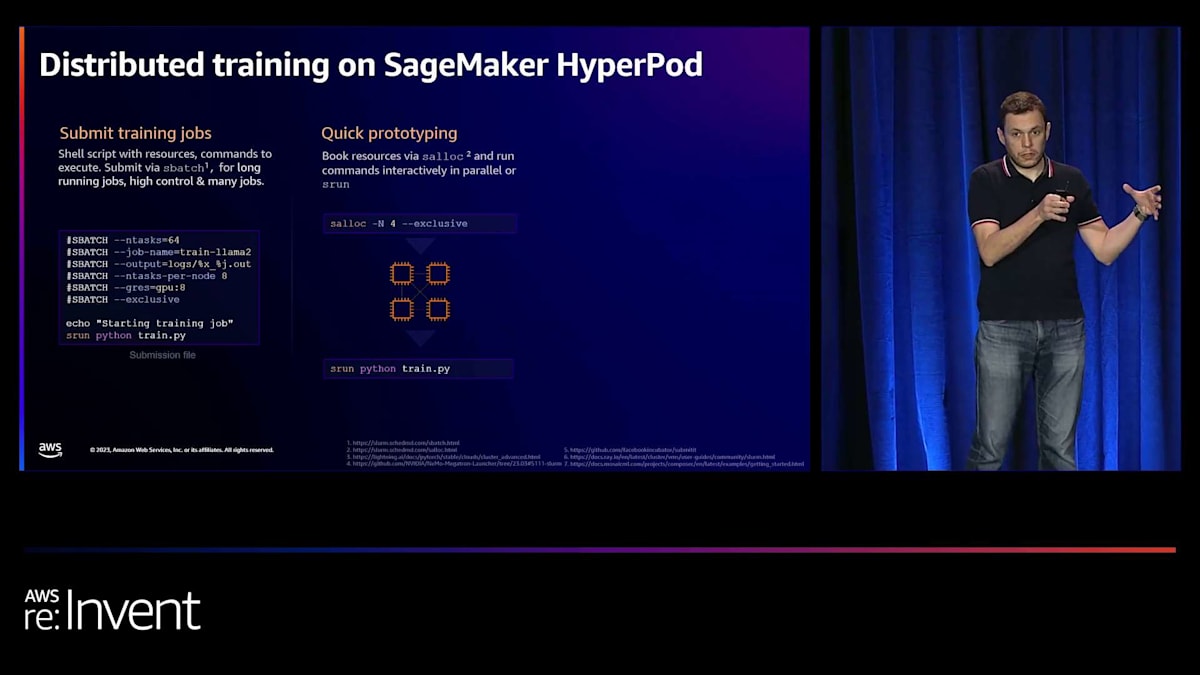Click the AWS re:Invent logo
This screenshot has height=675, width=1200.
112,610
